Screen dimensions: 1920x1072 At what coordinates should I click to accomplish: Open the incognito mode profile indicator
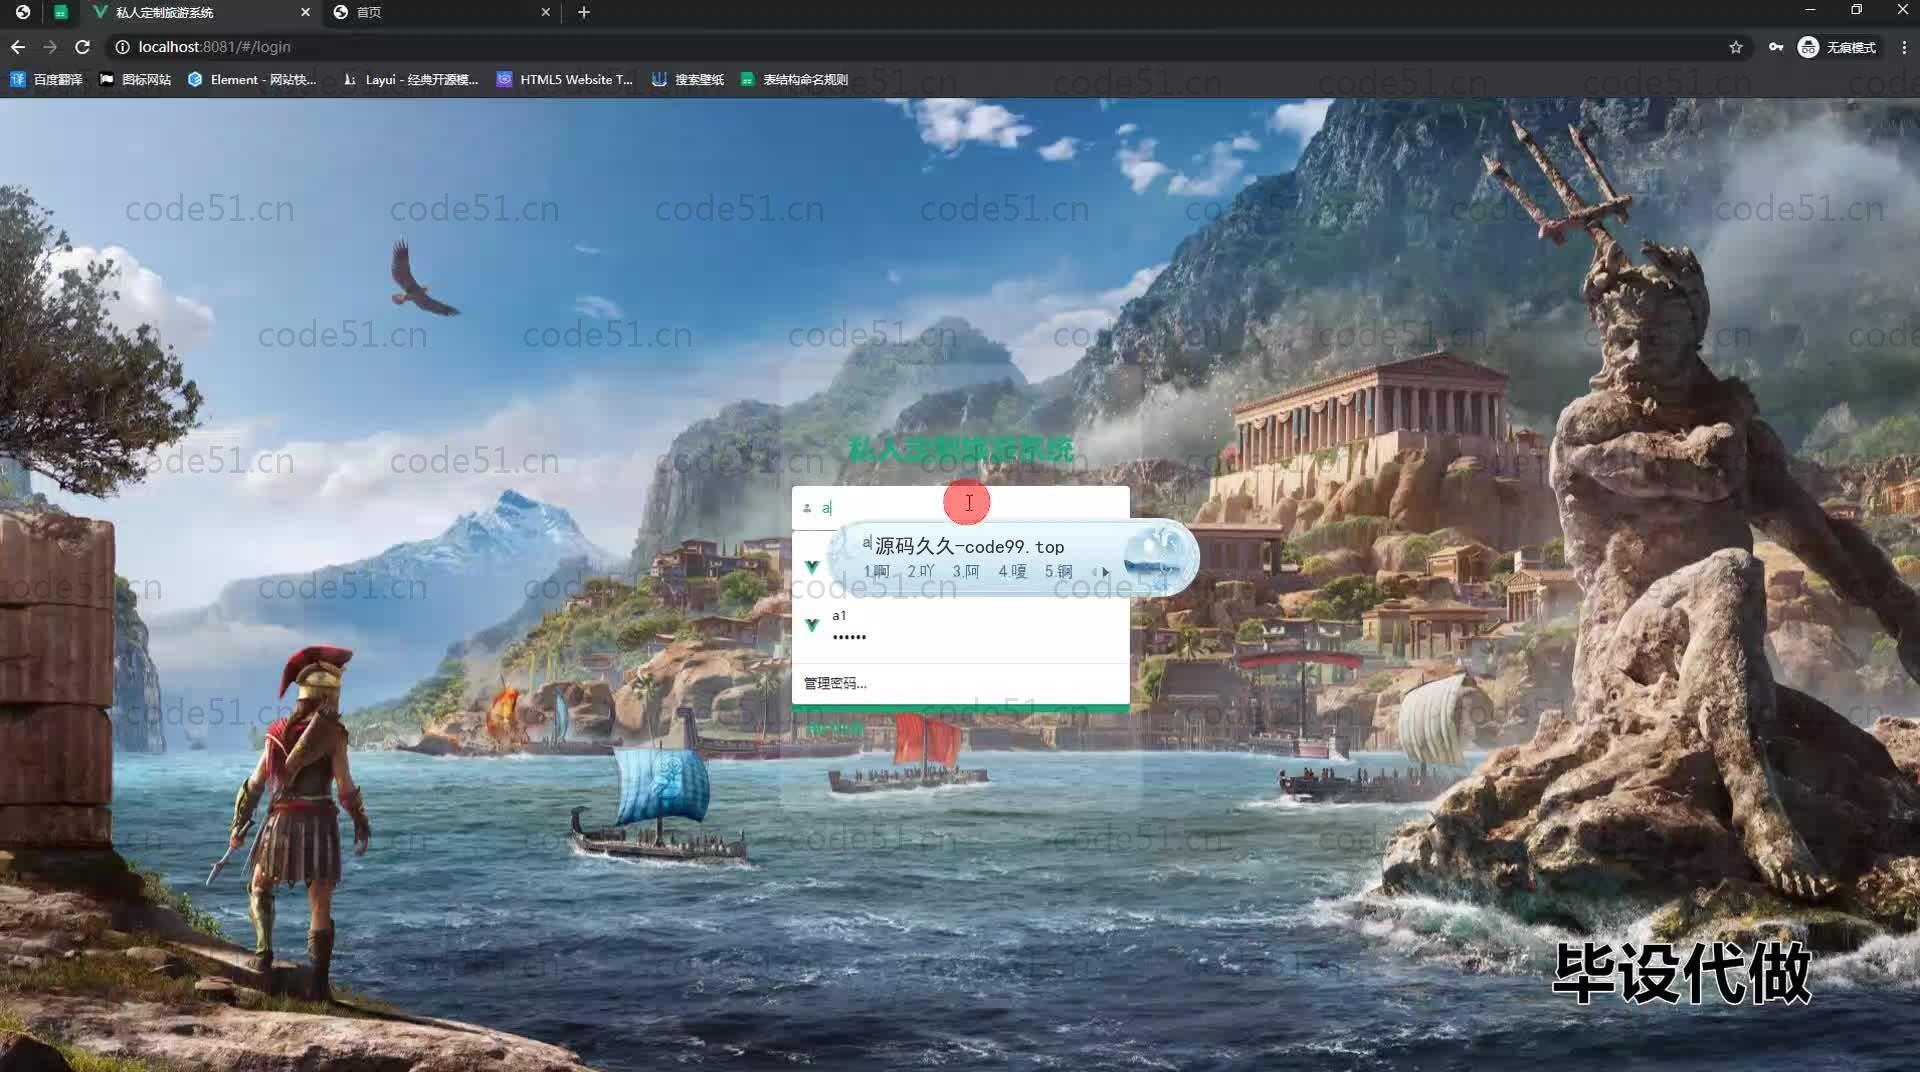tap(1837, 47)
